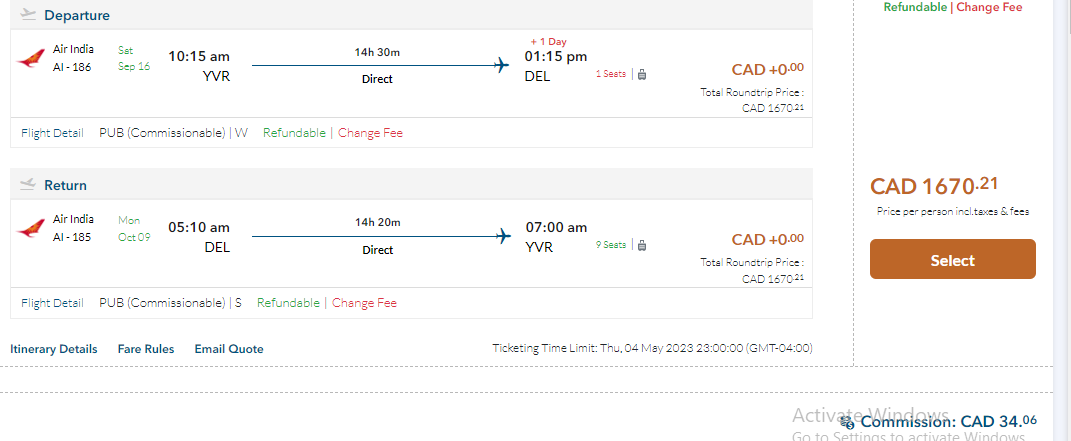Click Change Fee in the departure flight row

click(370, 132)
